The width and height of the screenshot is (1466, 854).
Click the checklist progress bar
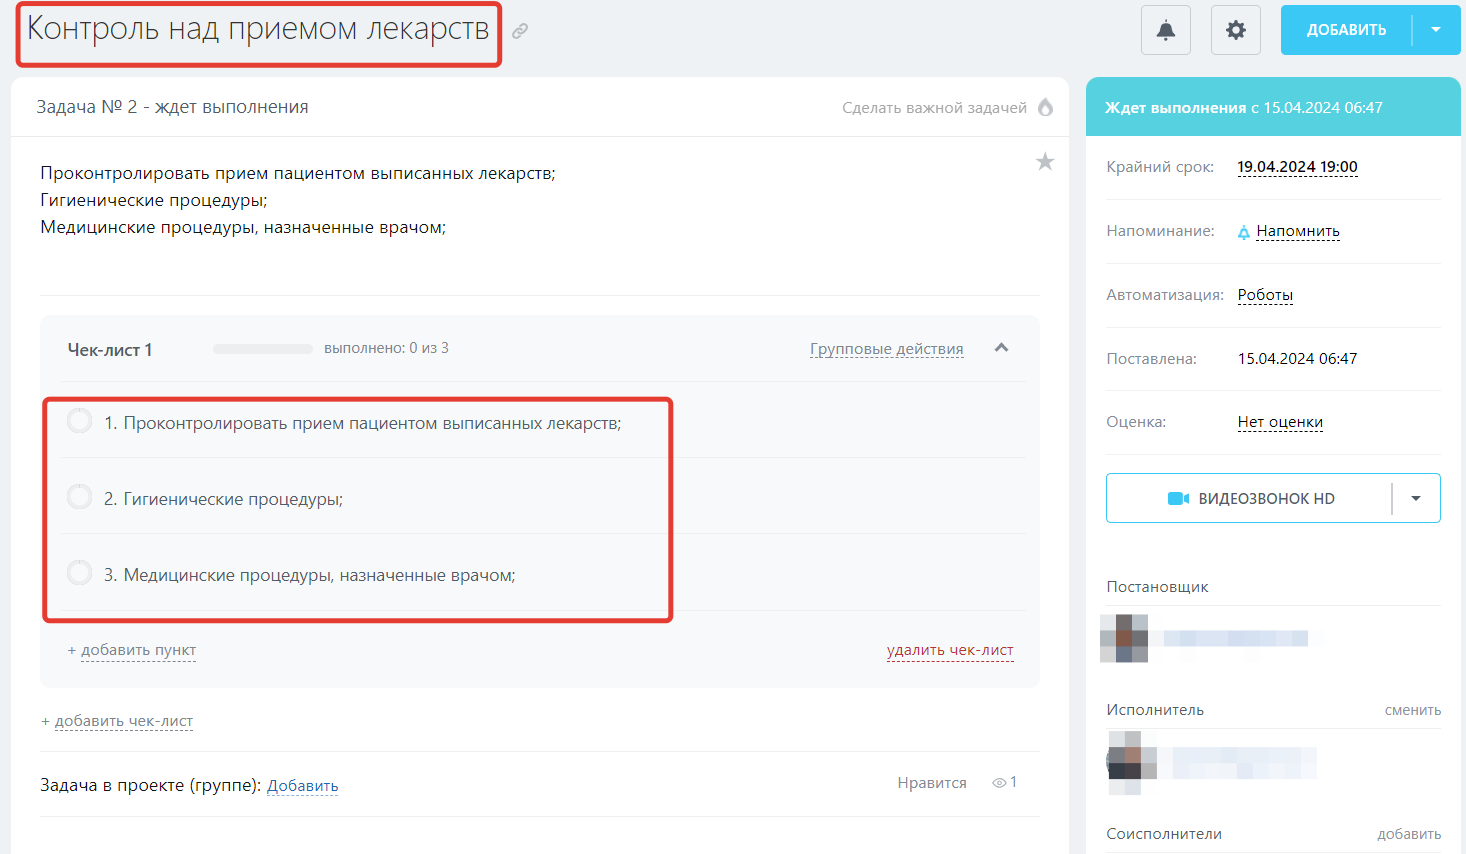pyautogui.click(x=263, y=349)
